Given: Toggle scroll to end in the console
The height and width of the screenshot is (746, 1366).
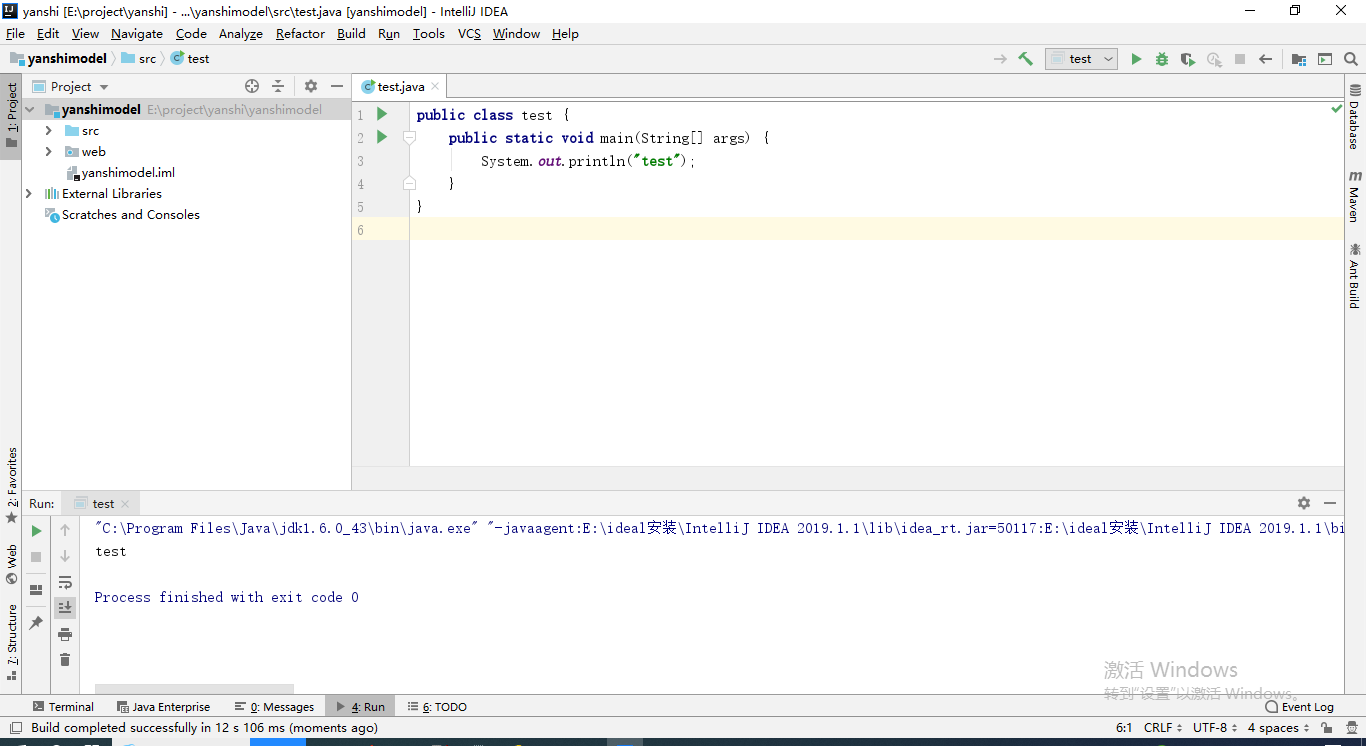Looking at the screenshot, I should click(65, 607).
